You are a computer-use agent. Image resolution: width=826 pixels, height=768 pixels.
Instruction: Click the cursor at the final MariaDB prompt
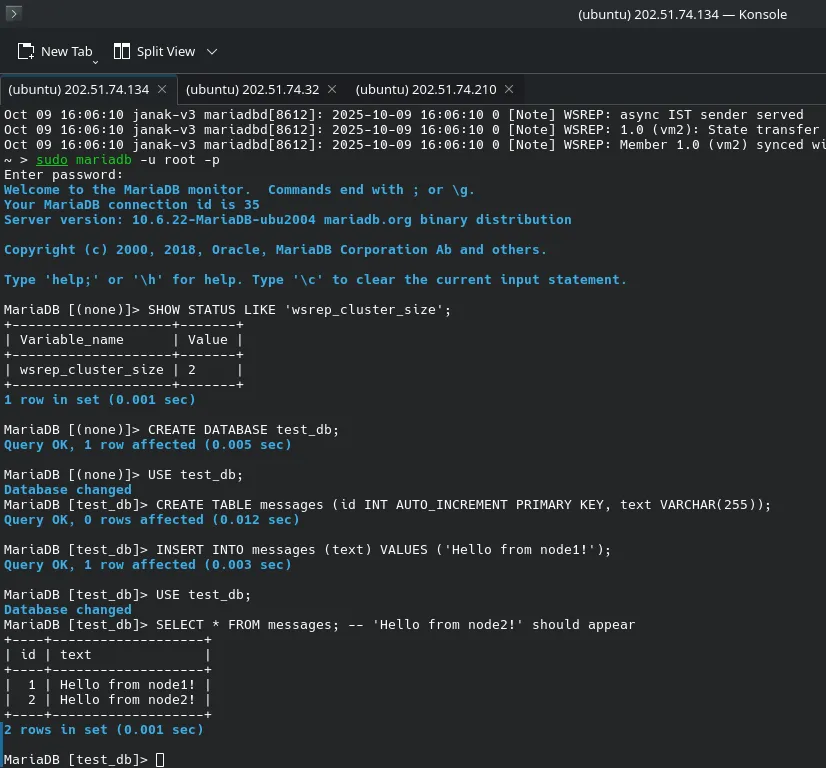(x=161, y=760)
